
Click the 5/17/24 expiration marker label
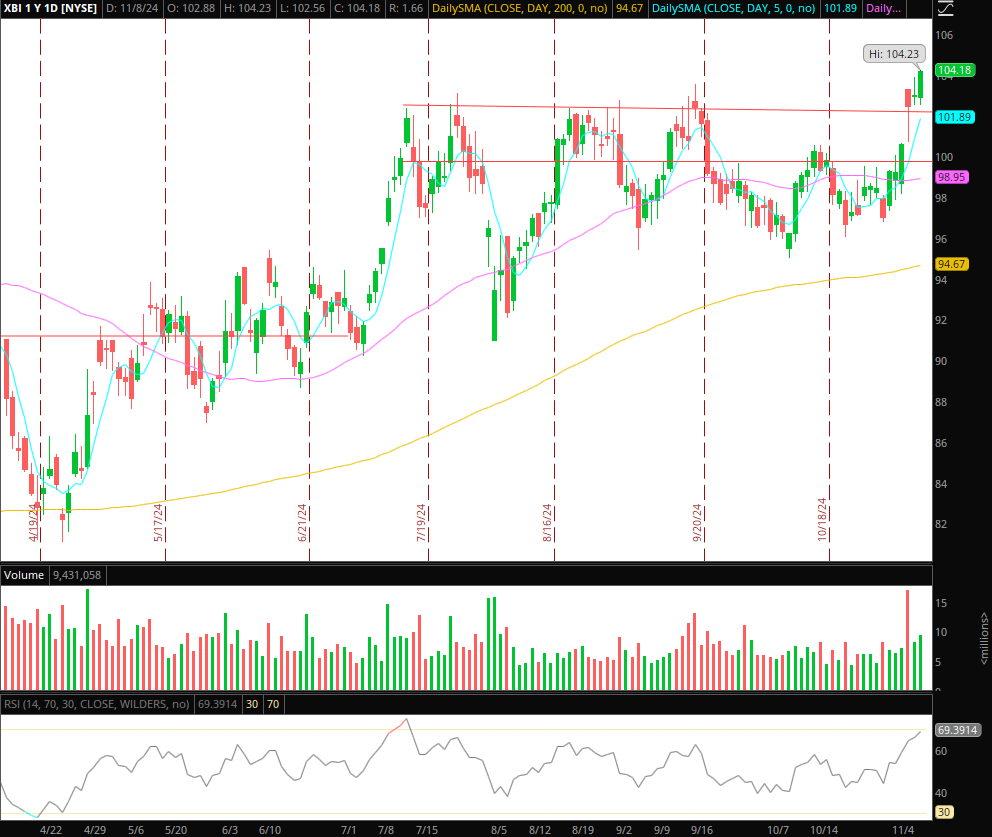(158, 523)
